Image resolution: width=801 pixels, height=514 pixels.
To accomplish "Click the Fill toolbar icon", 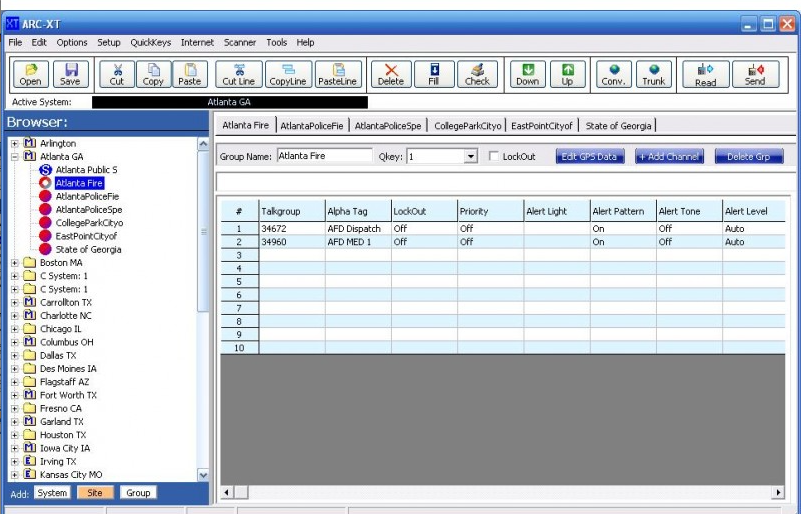I will click(x=434, y=69).
